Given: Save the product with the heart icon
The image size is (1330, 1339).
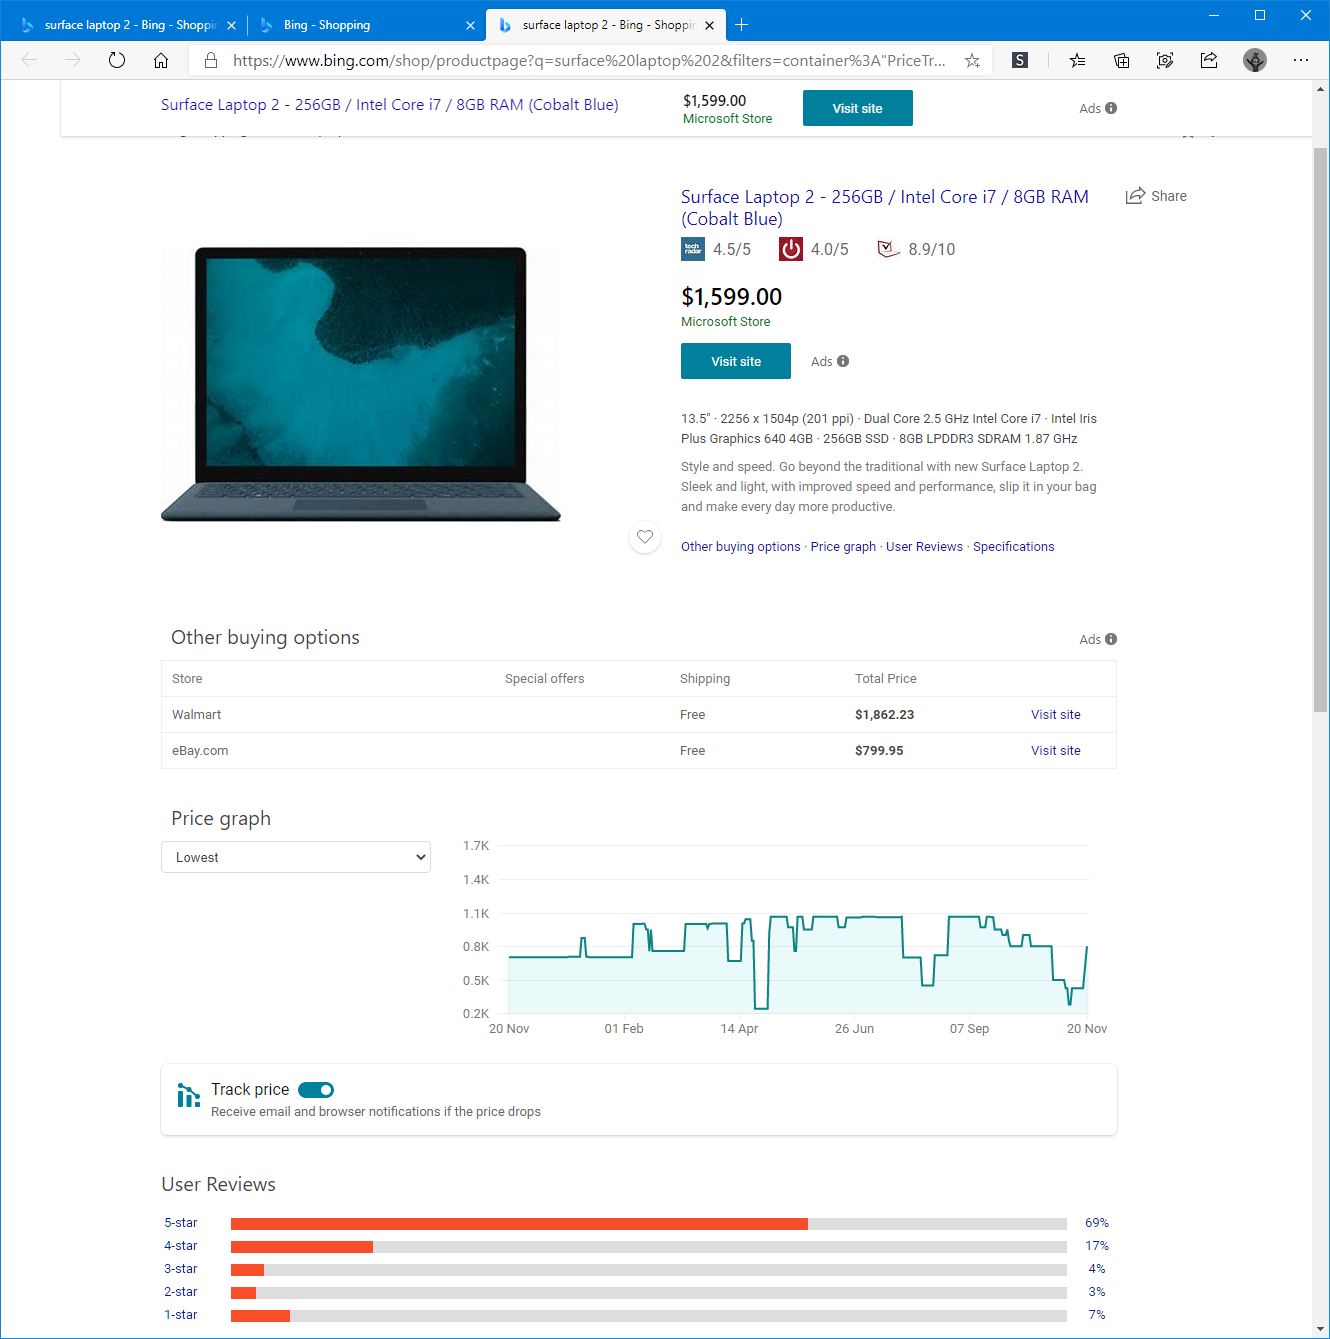Looking at the screenshot, I should click(645, 537).
